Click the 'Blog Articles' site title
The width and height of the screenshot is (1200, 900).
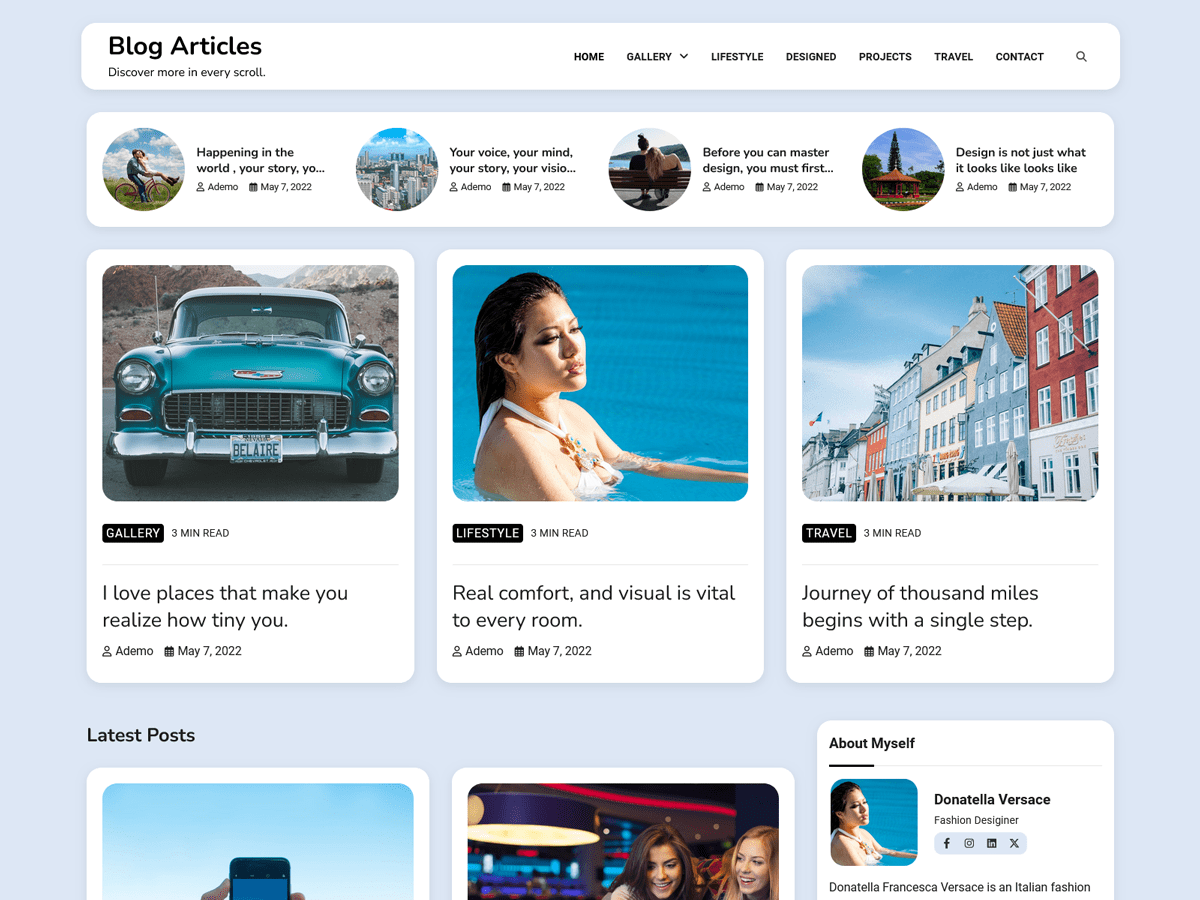click(x=184, y=46)
